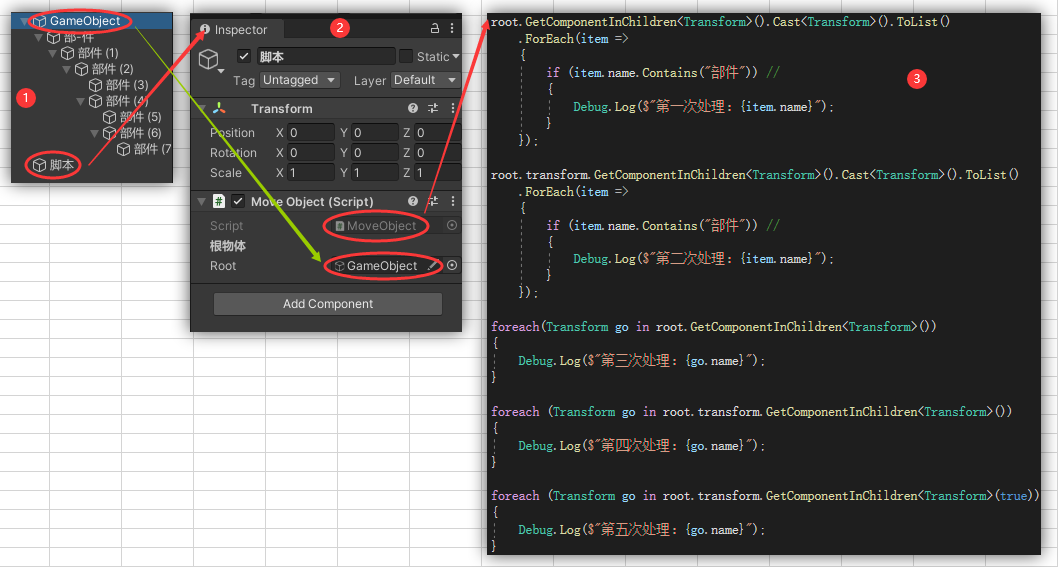The width and height of the screenshot is (1058, 567).
Task: Click the Transform component icon
Action: 219,108
